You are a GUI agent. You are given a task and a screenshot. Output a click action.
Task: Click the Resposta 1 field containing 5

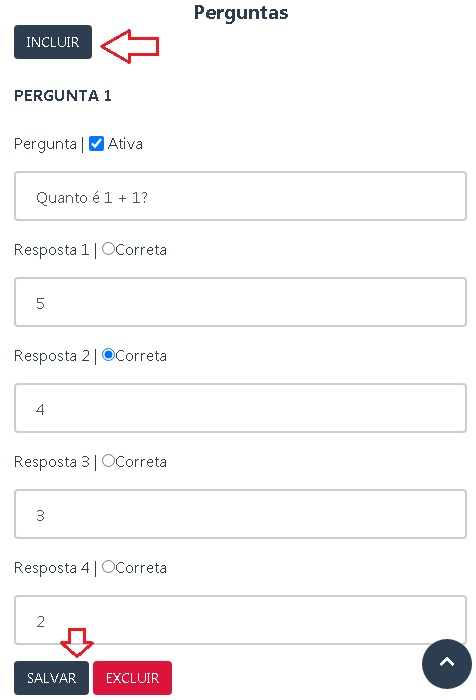coord(240,302)
